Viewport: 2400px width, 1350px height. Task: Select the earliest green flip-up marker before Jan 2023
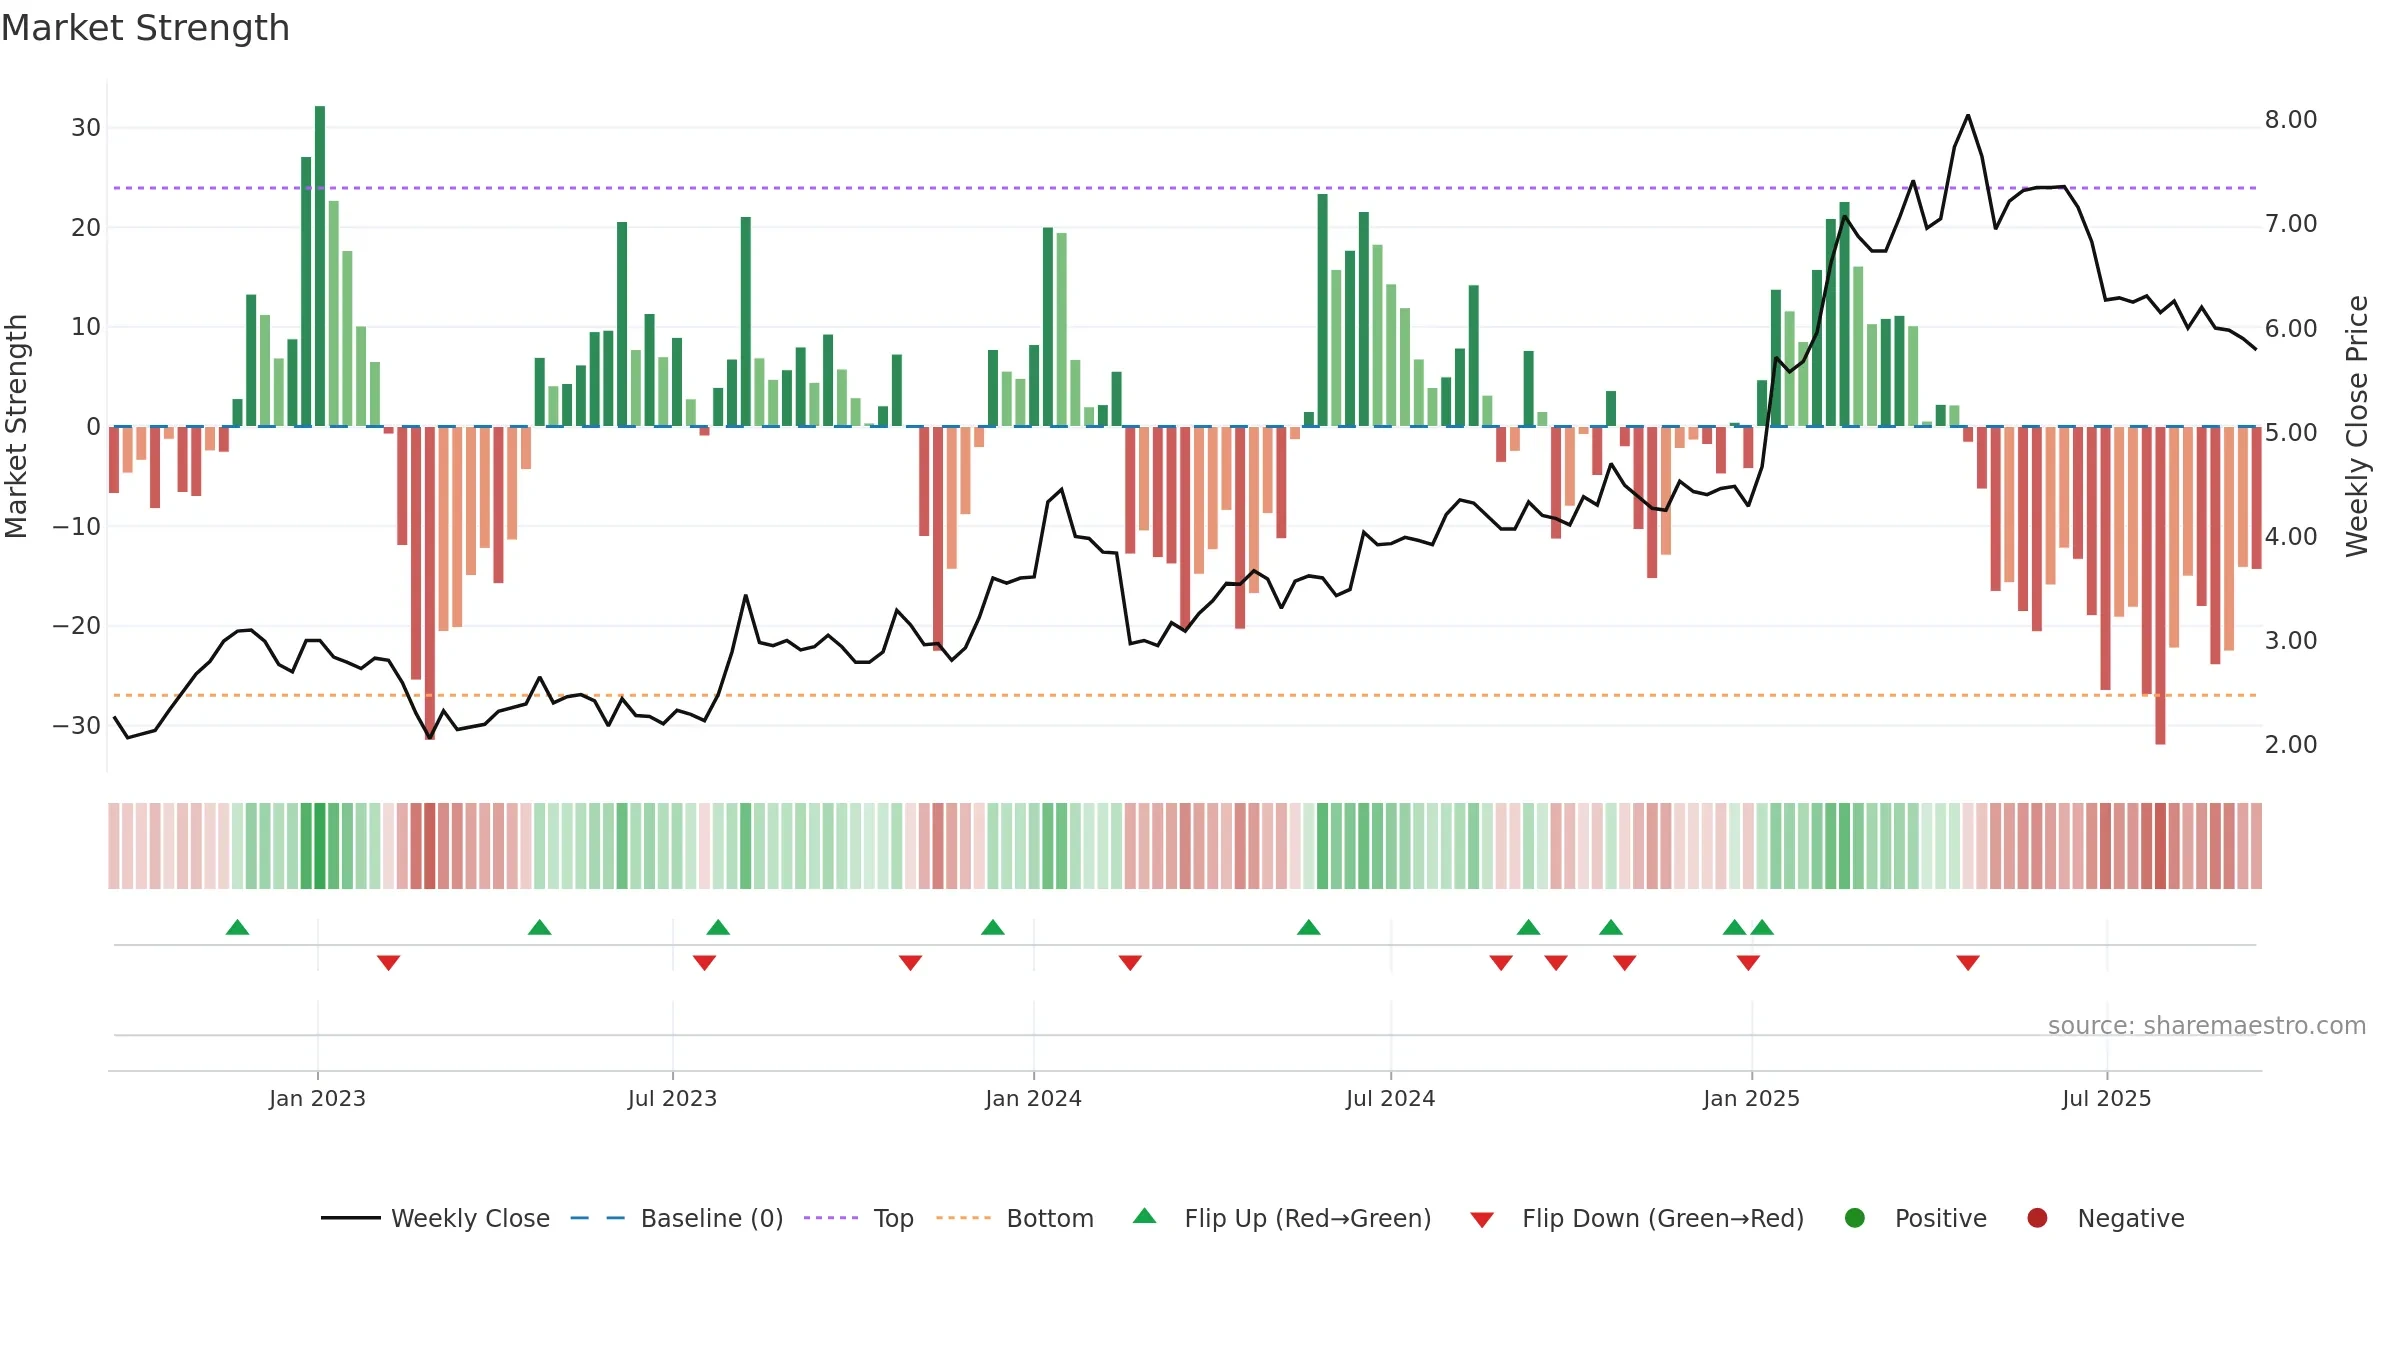coord(237,927)
